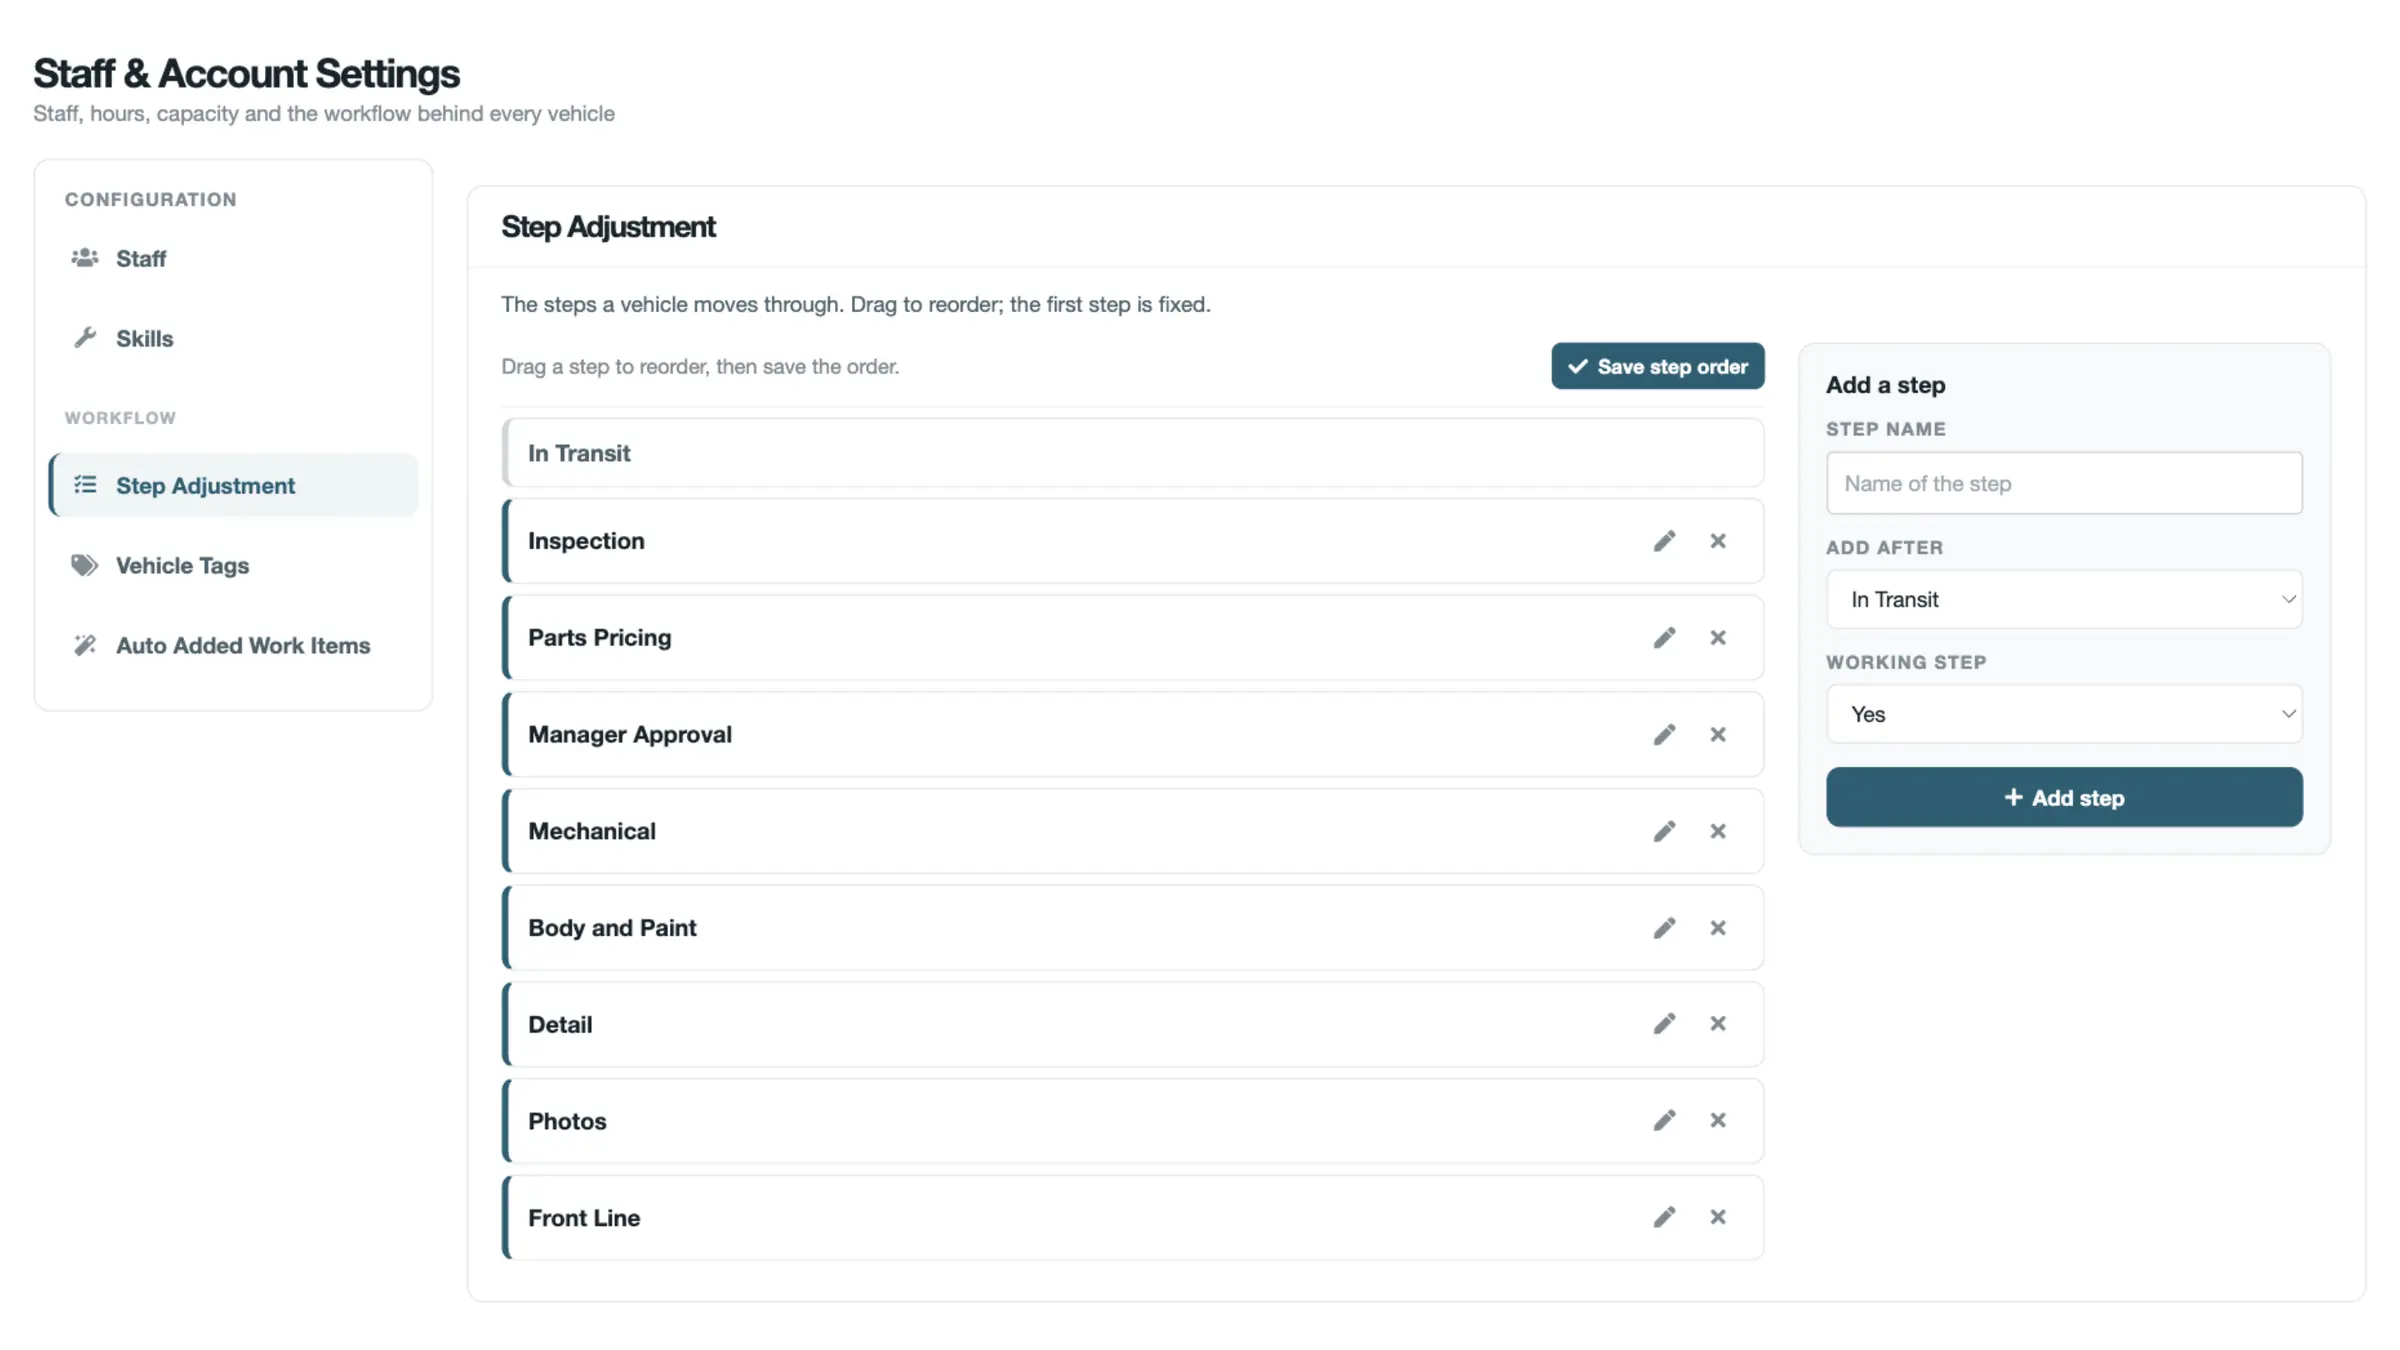Click the Vehicle Tags tag icon
This screenshot has height=1350, width=2400.
tap(85, 565)
